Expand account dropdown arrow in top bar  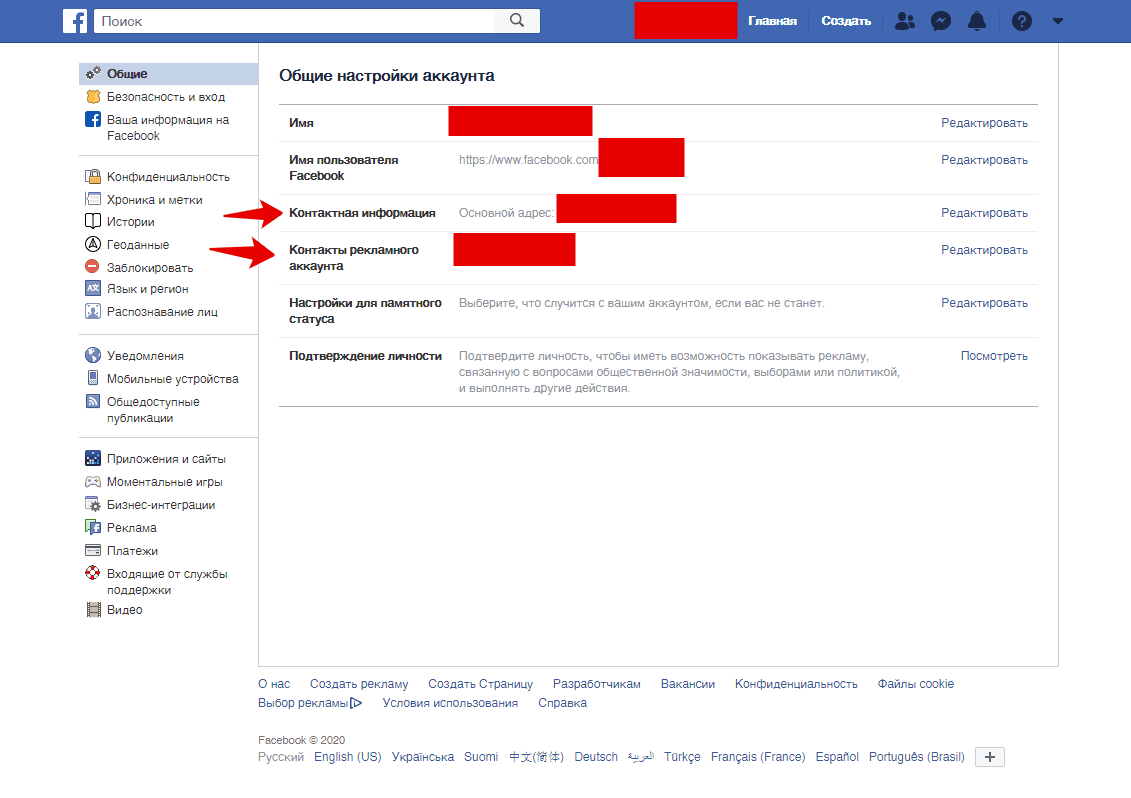tap(1057, 21)
